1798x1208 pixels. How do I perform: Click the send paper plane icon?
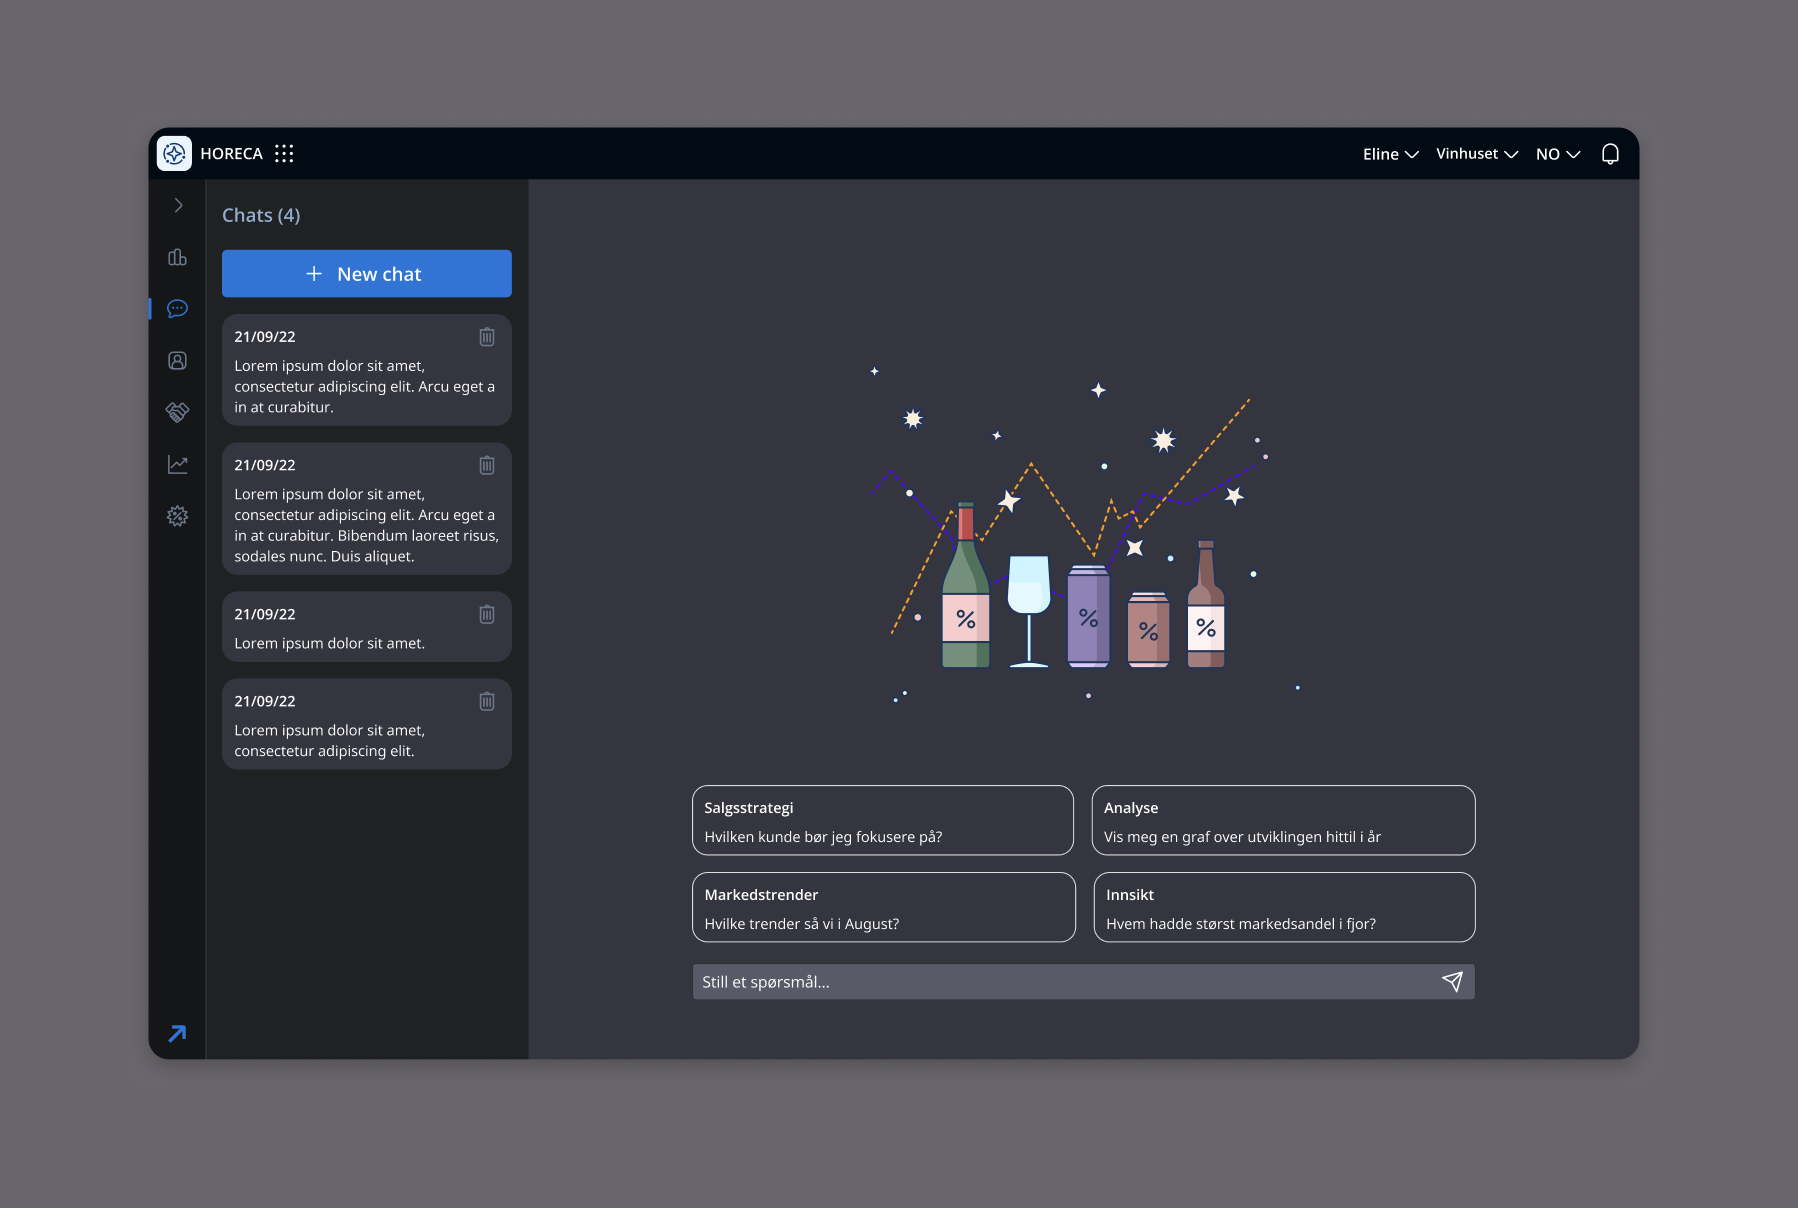[1452, 981]
